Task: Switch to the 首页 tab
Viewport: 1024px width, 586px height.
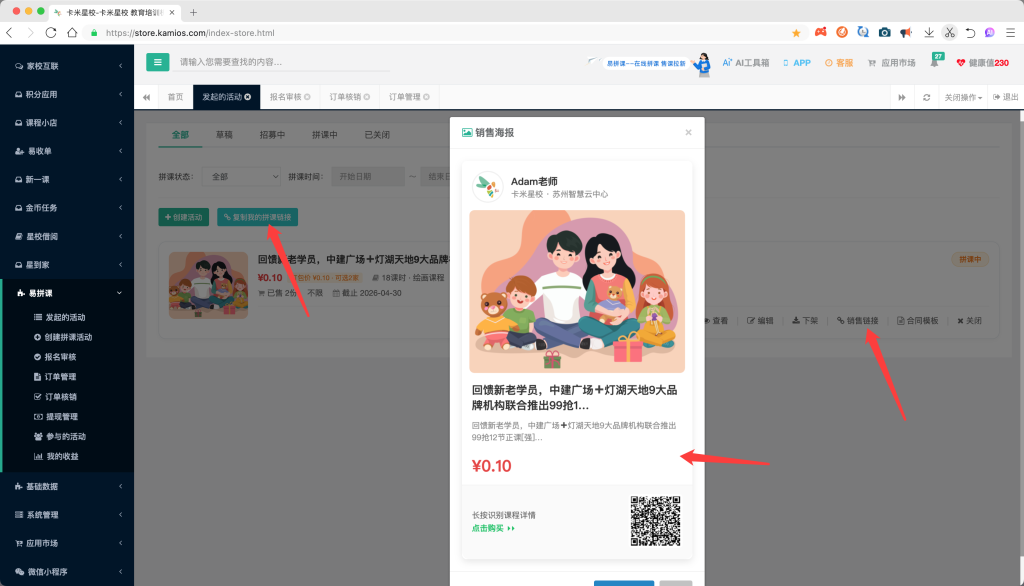Action: tap(175, 97)
